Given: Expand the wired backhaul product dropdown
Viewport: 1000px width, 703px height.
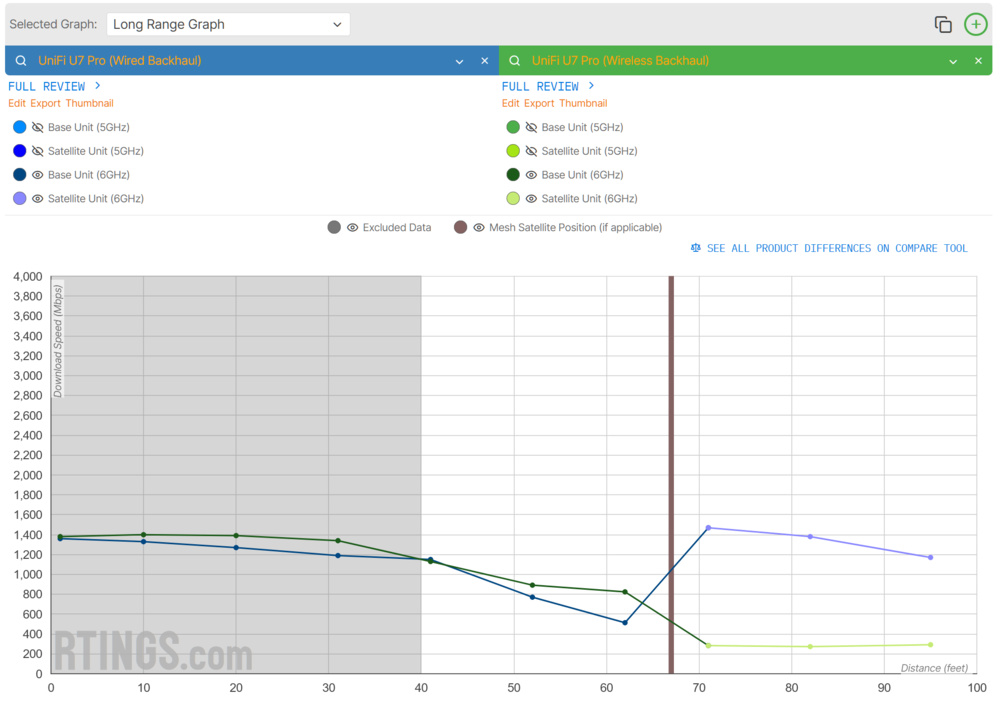Looking at the screenshot, I should tap(458, 60).
